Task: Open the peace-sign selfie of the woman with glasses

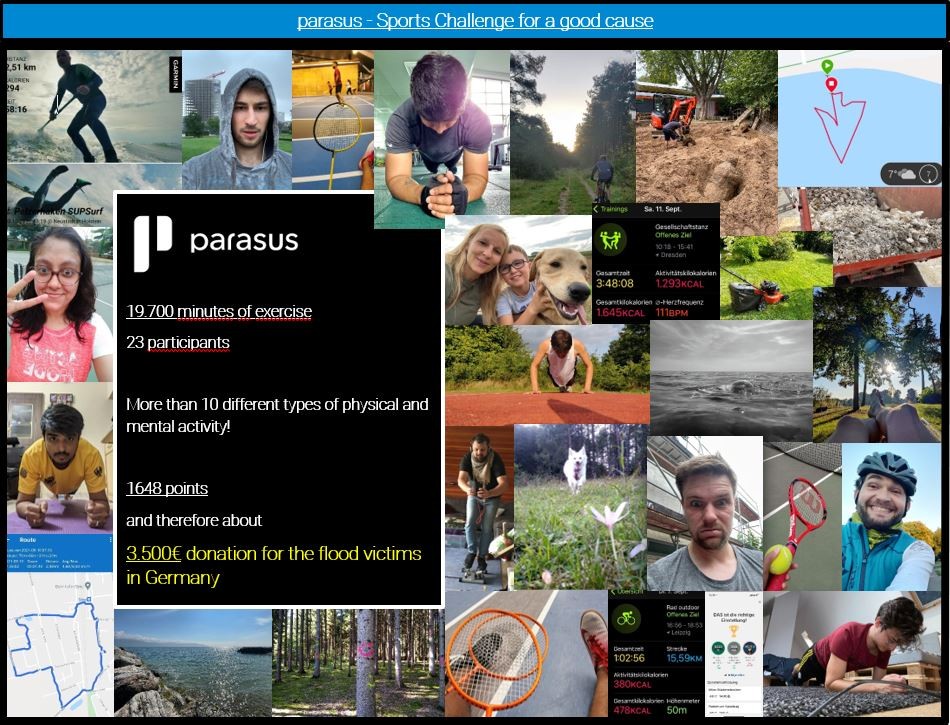Action: [x=60, y=305]
